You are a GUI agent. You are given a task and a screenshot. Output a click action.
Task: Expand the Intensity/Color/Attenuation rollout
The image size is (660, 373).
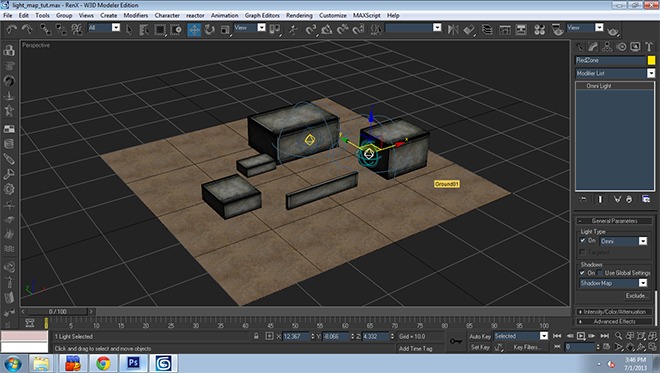pyautogui.click(x=615, y=312)
